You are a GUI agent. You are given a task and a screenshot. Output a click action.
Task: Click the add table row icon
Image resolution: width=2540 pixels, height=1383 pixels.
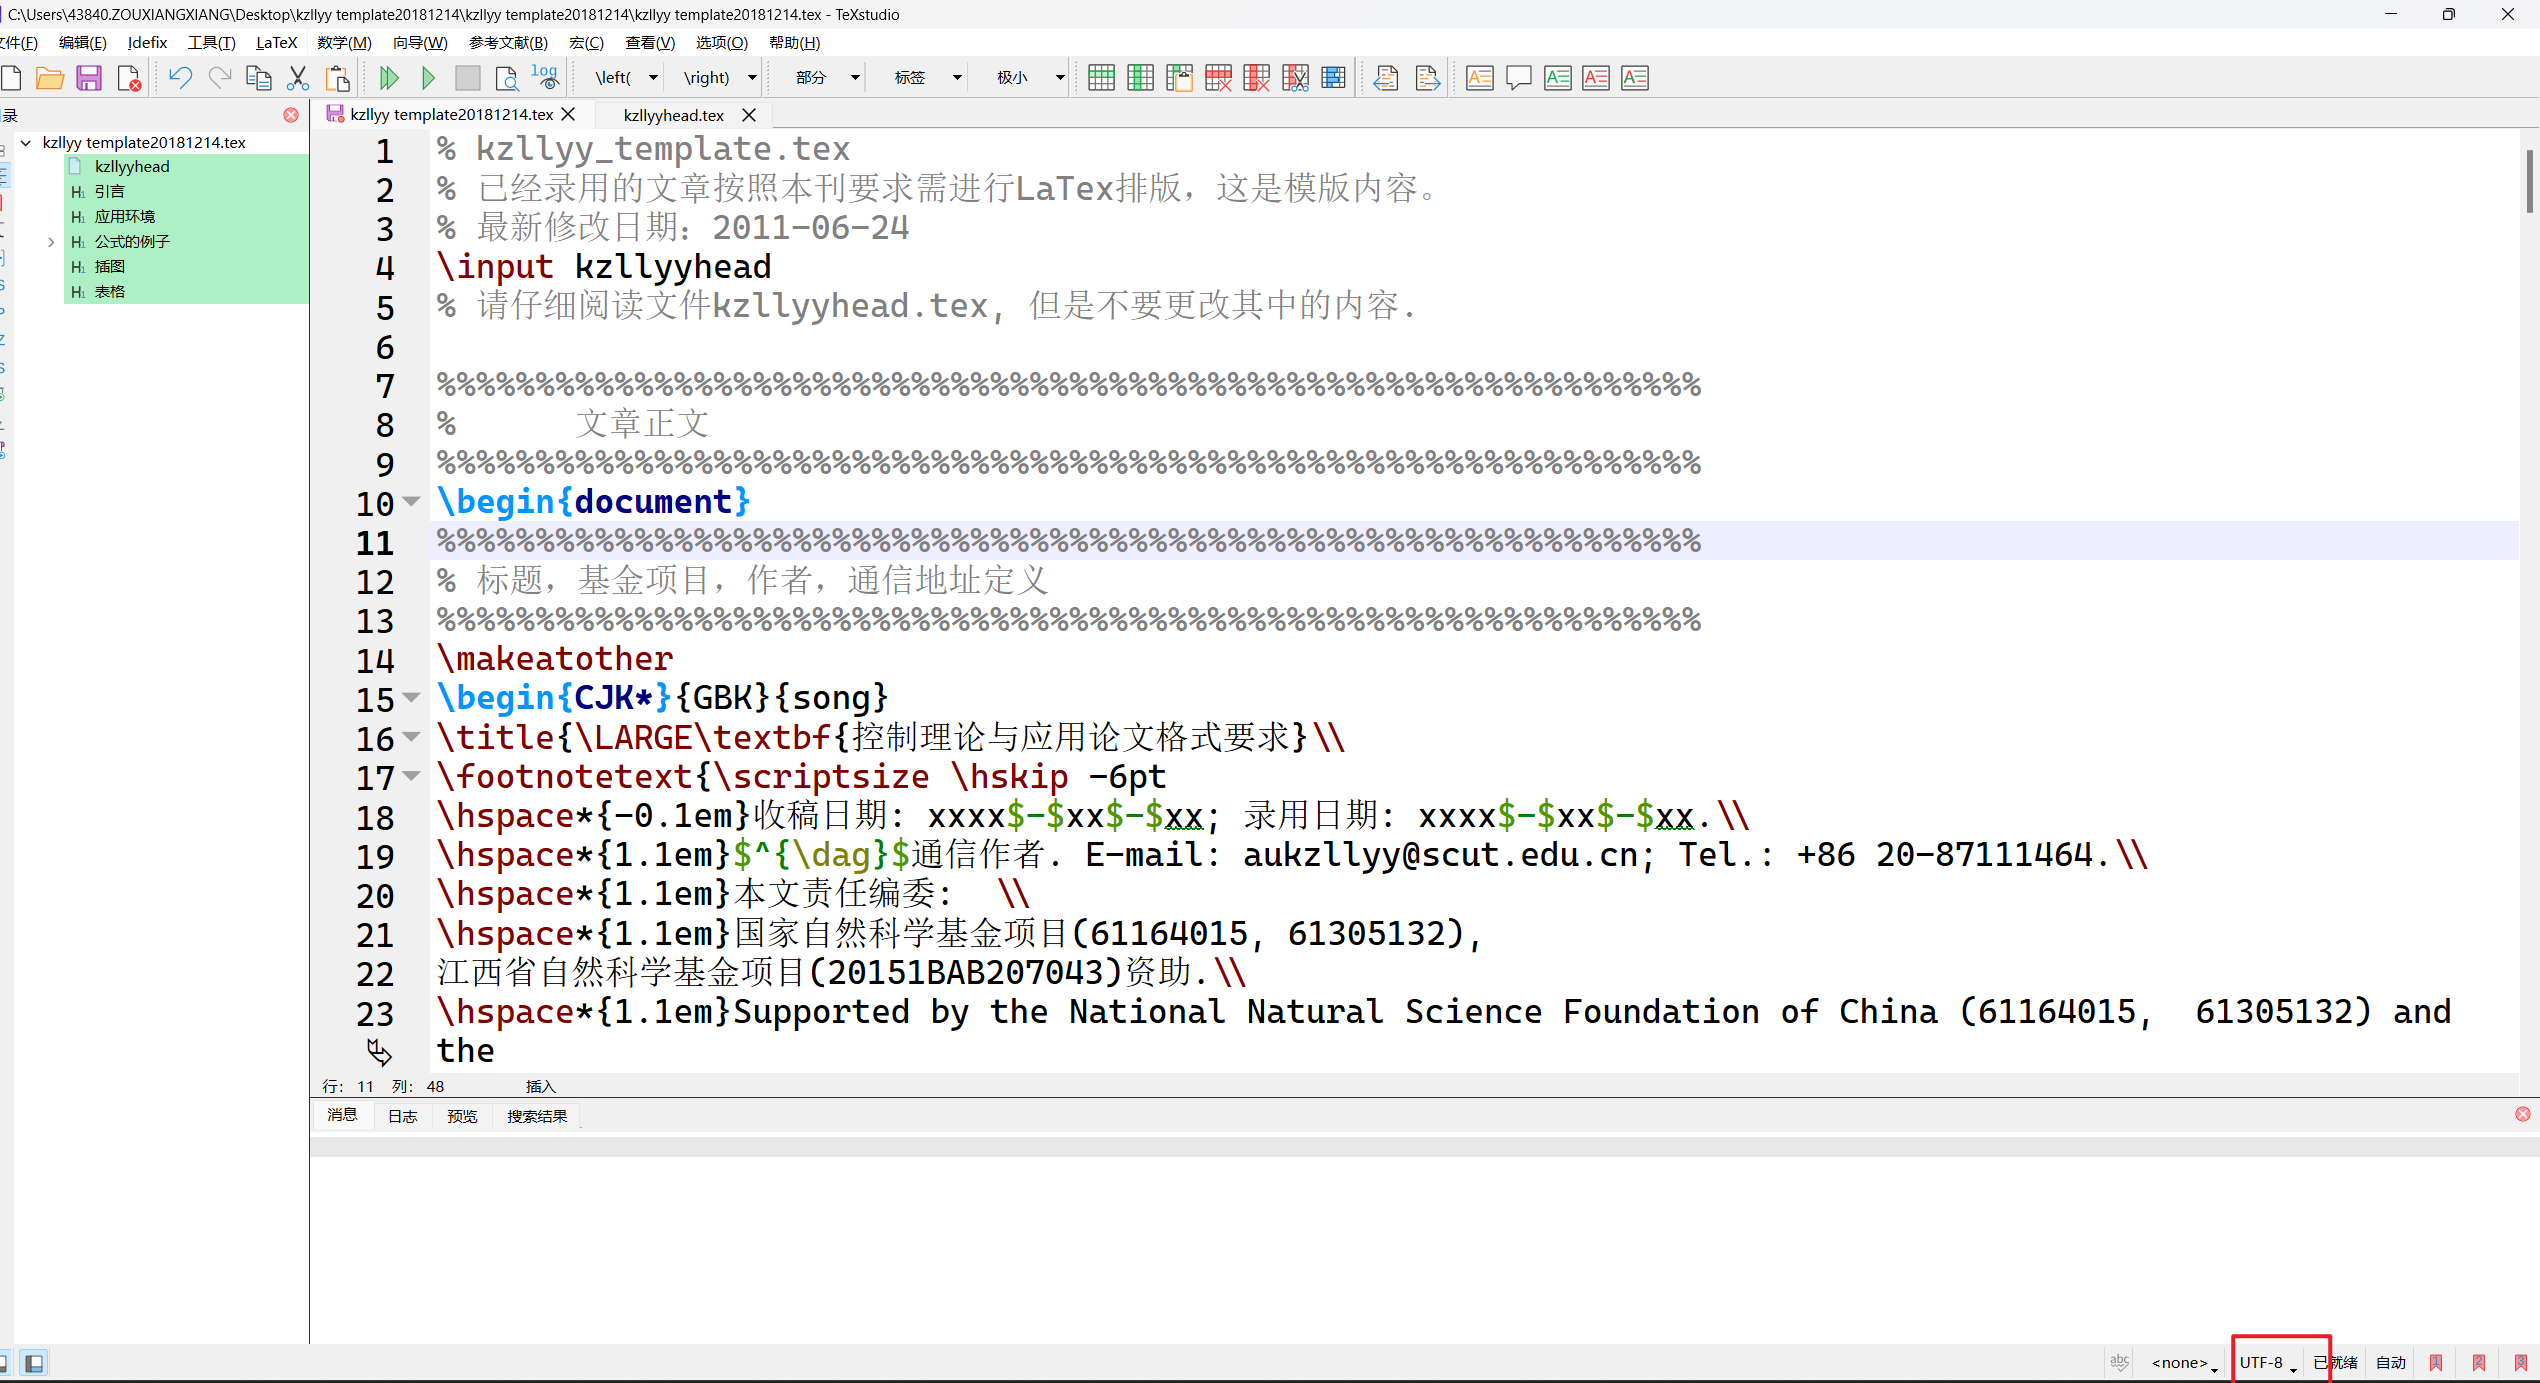pos(1101,78)
